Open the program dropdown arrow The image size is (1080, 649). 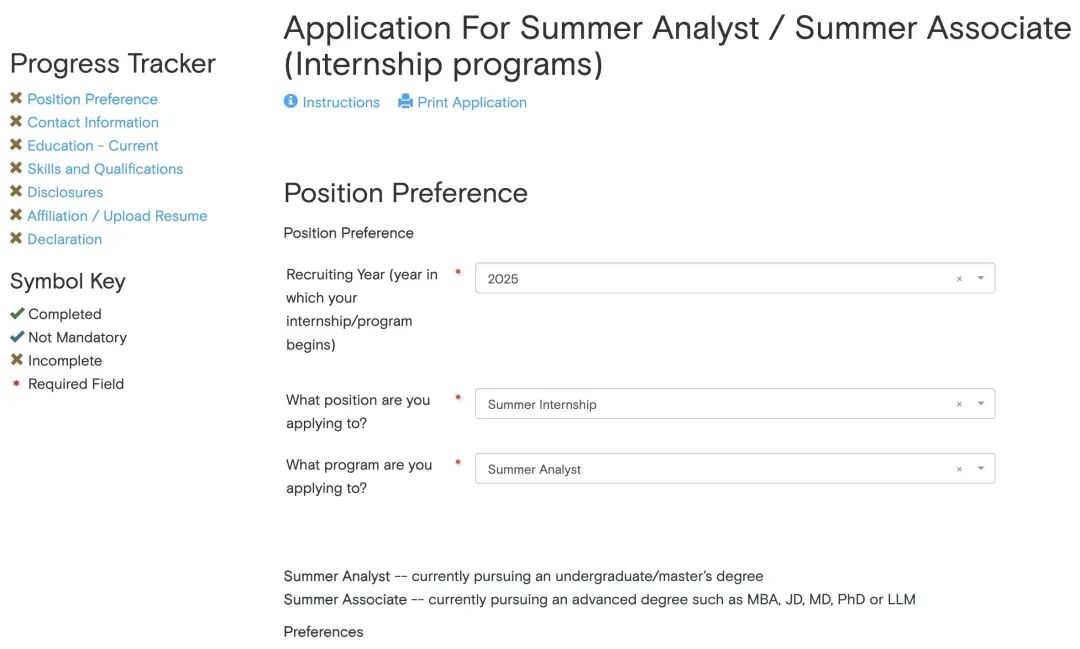pos(981,469)
